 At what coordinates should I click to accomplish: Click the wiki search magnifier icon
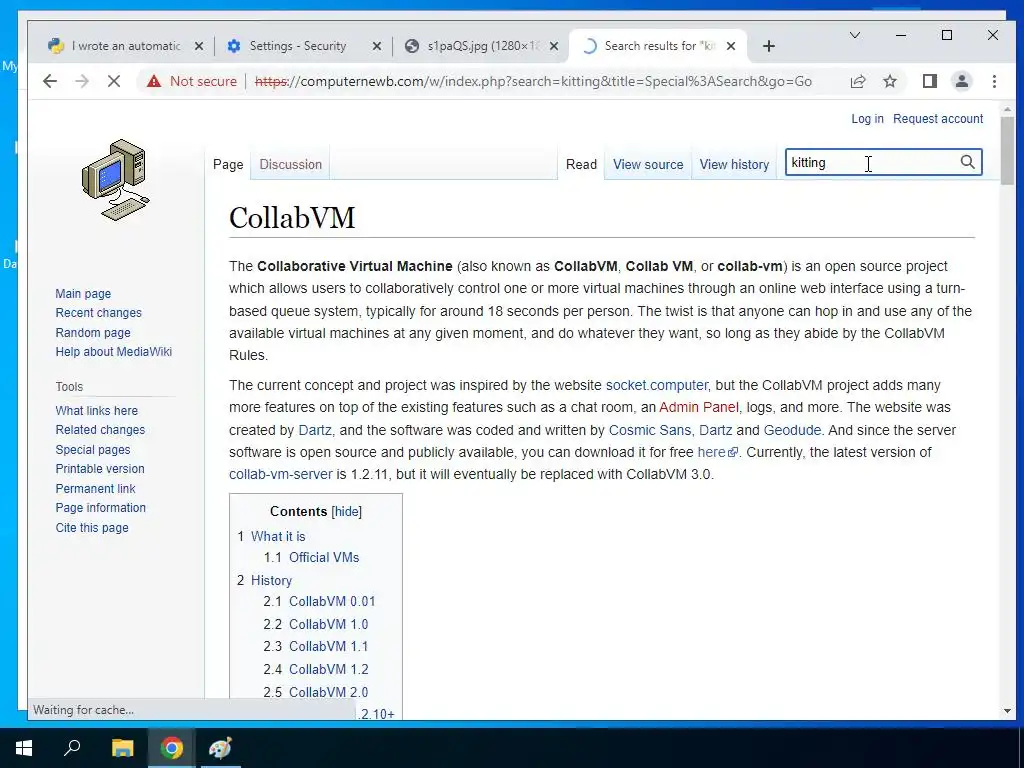coord(967,162)
